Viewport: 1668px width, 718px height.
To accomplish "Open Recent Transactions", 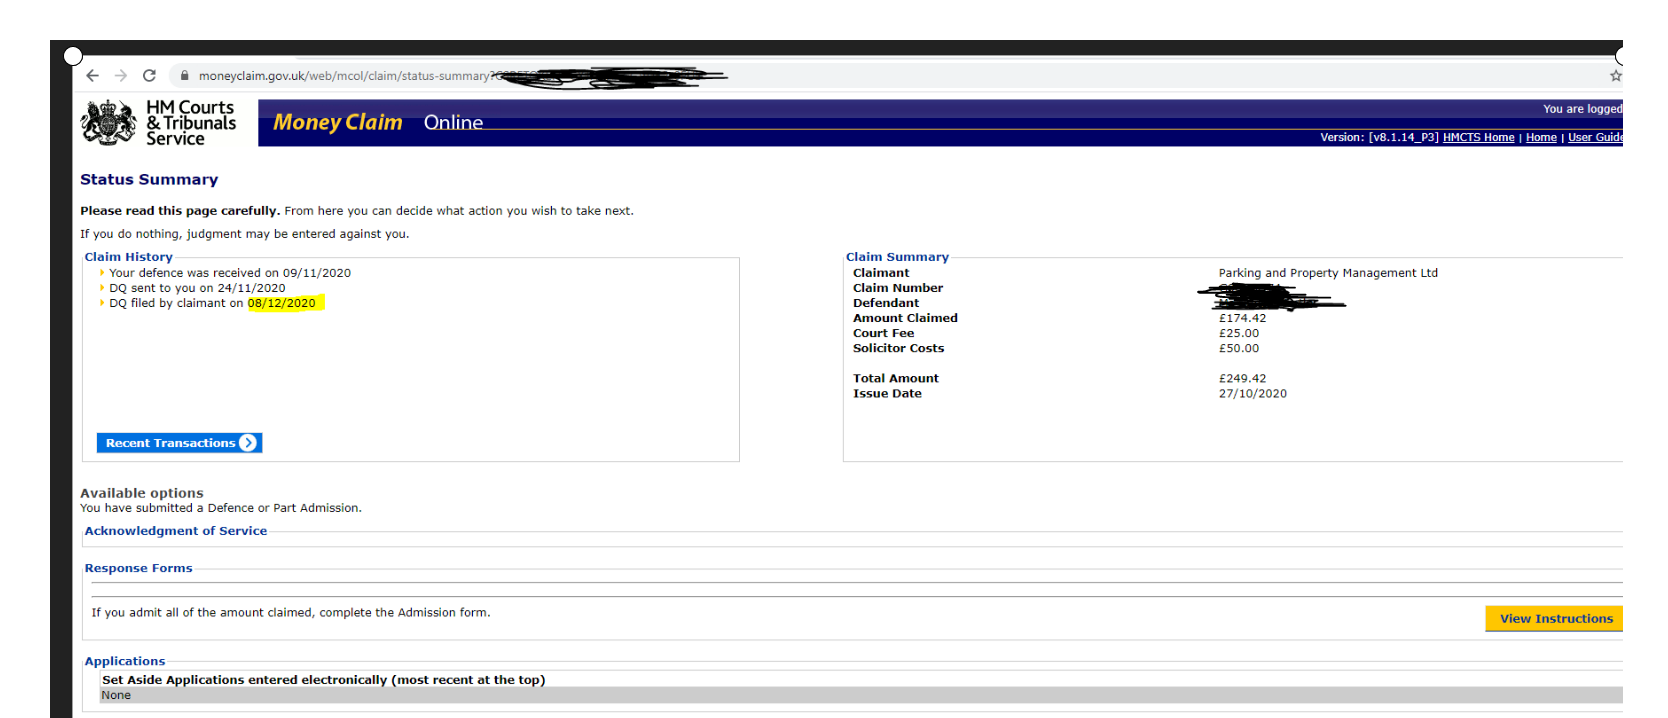I will [179, 443].
